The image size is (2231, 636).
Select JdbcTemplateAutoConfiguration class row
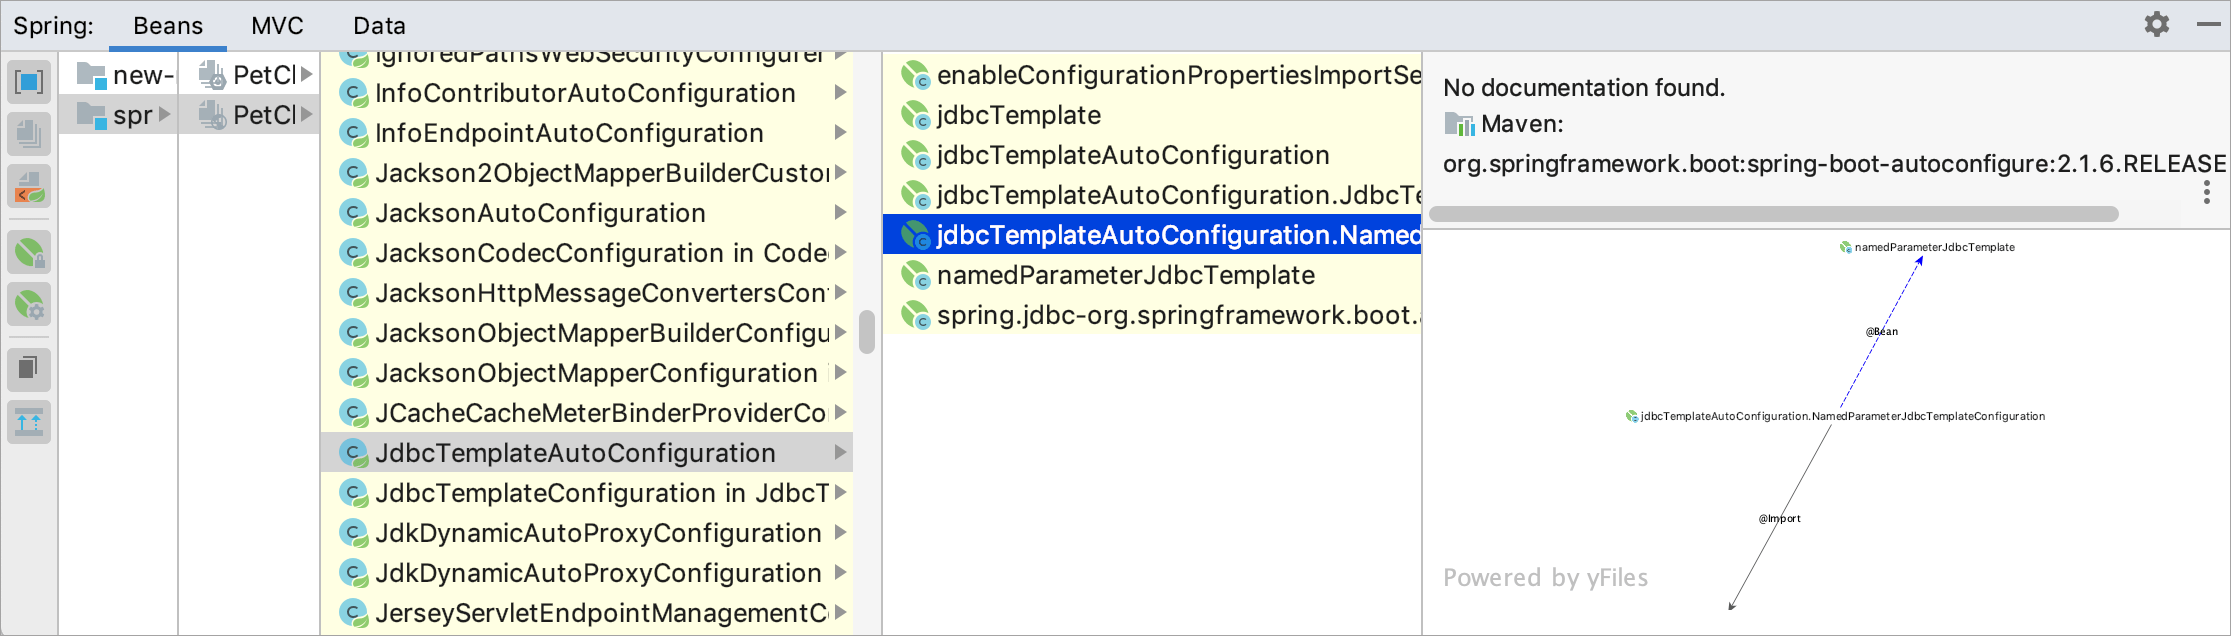coord(587,453)
